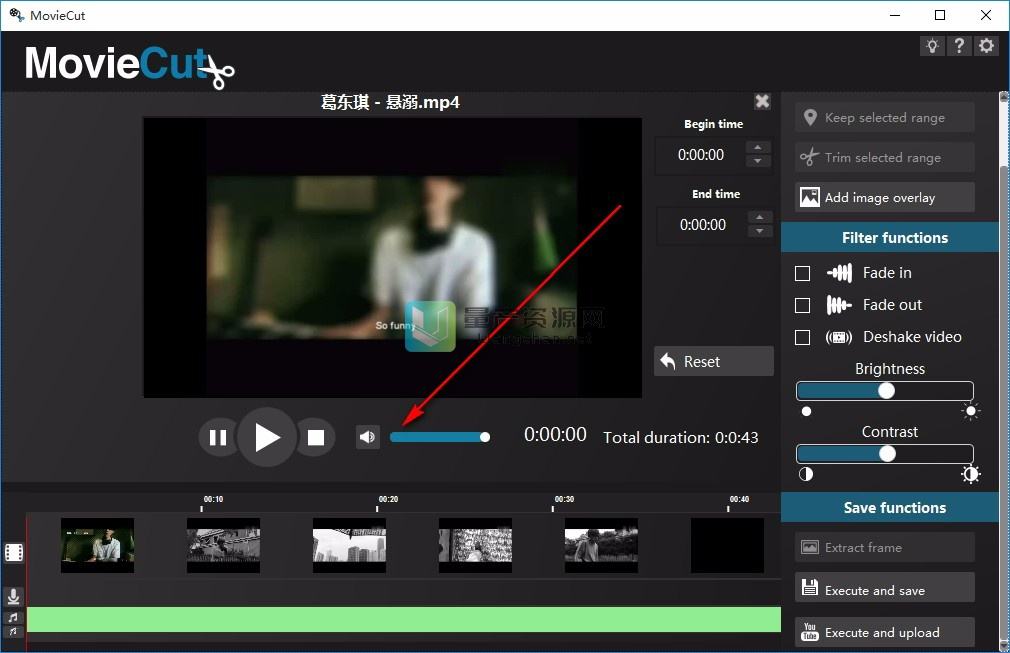
Task: Open settings with the gear icon
Action: click(987, 46)
